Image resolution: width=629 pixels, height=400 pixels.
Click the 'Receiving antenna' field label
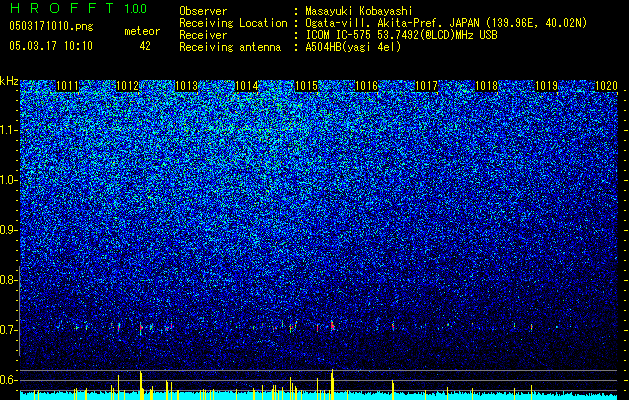(x=230, y=47)
